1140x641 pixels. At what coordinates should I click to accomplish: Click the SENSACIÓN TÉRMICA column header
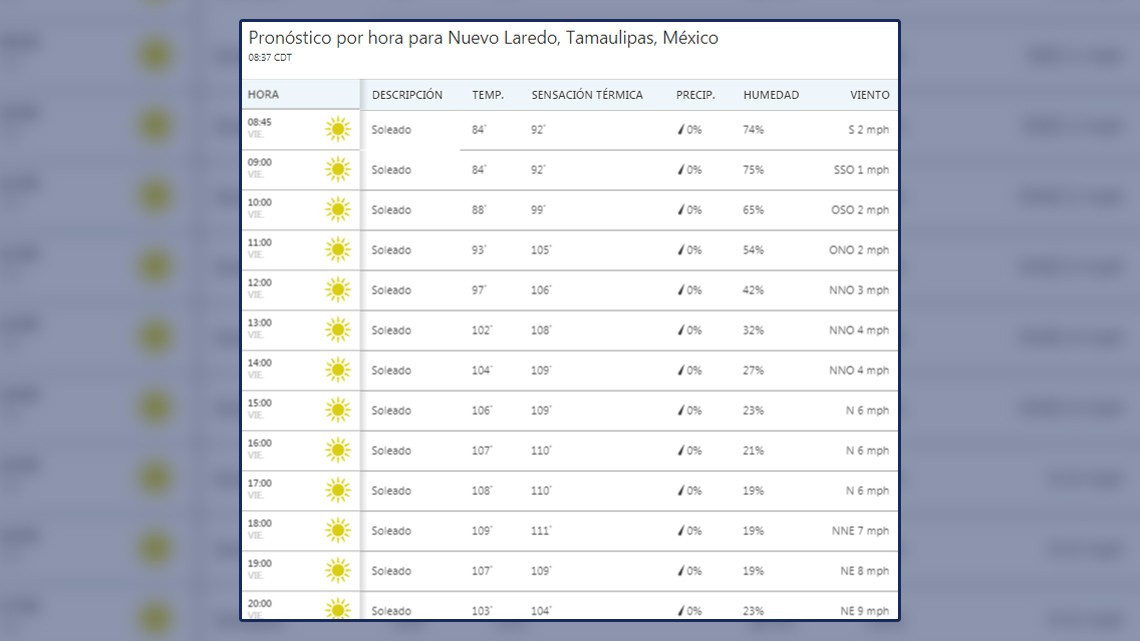point(587,94)
